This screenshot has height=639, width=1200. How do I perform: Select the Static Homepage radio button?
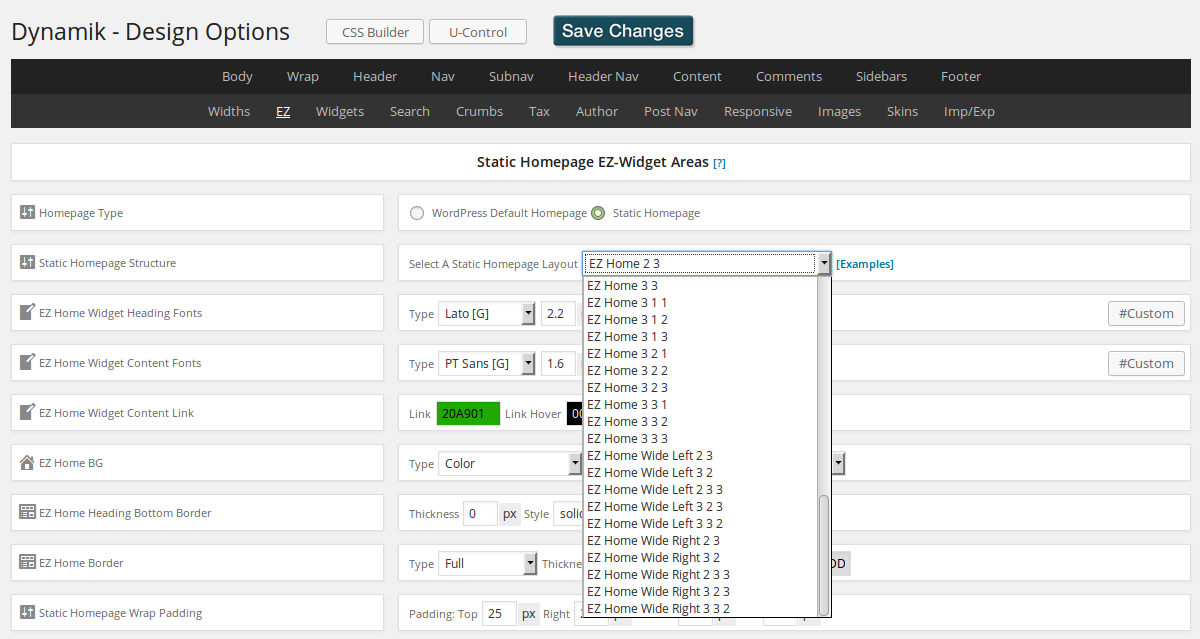[598, 213]
